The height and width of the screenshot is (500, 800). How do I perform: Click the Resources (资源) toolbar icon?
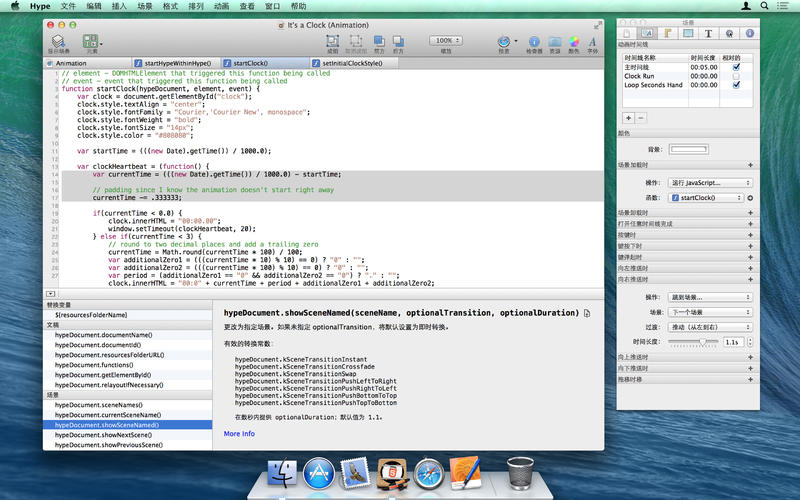(x=554, y=42)
